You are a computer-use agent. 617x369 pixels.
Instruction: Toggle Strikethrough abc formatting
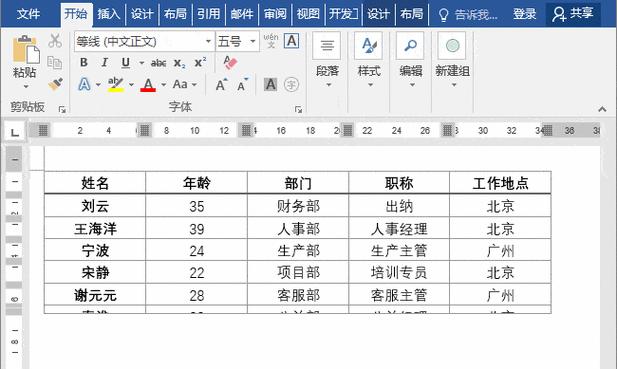click(158, 63)
